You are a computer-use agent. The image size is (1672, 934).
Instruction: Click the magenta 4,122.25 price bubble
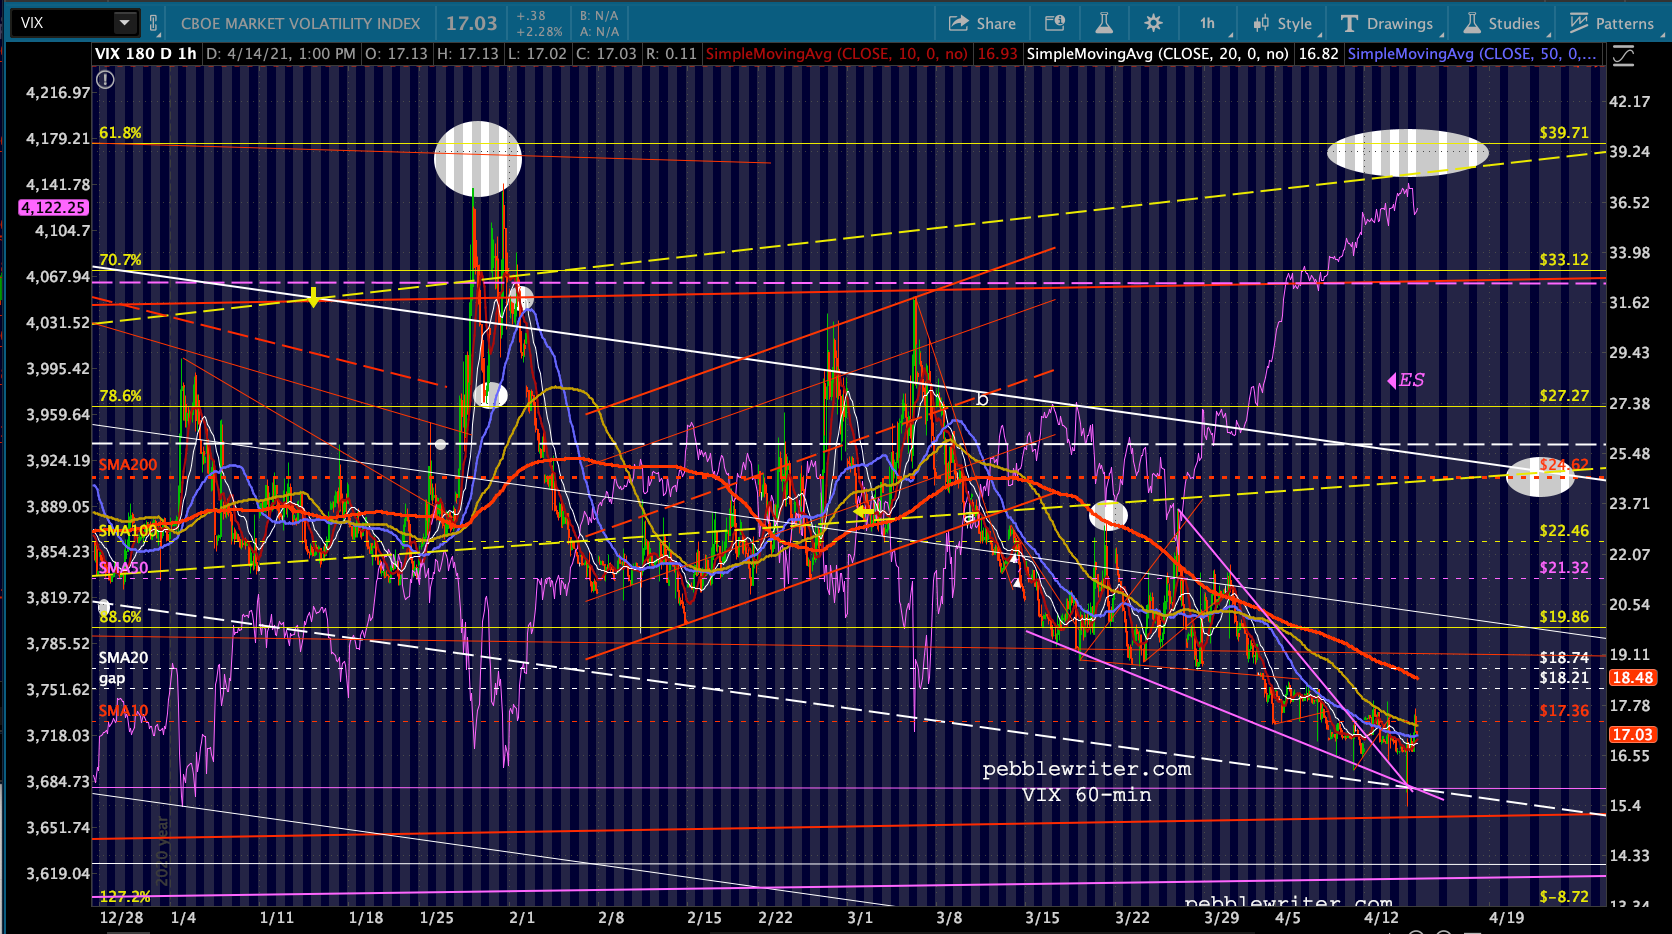click(53, 208)
